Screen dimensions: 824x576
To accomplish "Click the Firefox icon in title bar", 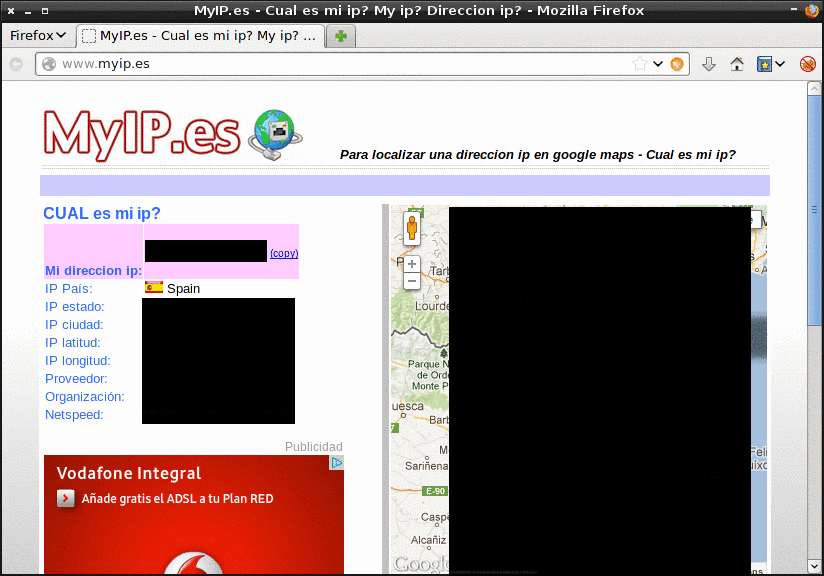I will (x=812, y=11).
